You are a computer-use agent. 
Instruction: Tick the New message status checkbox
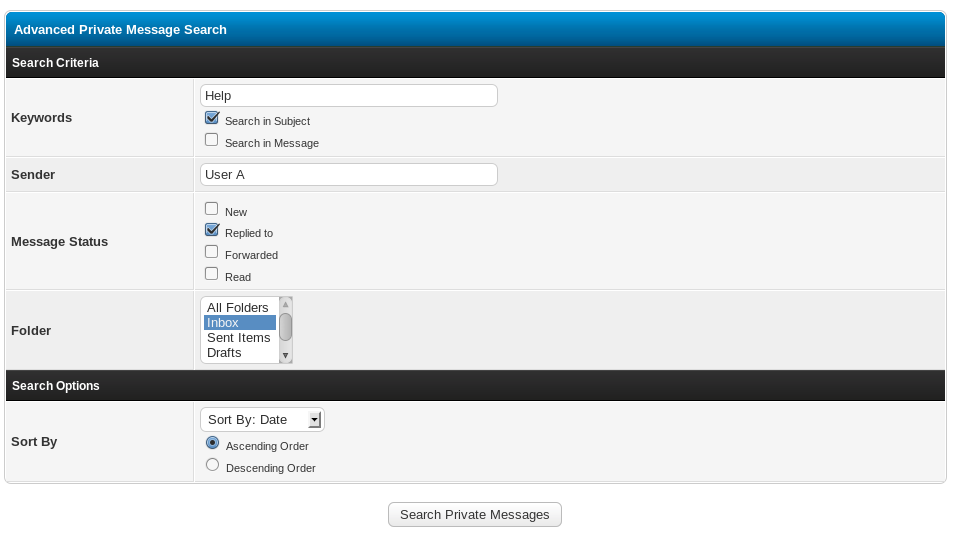point(212,209)
